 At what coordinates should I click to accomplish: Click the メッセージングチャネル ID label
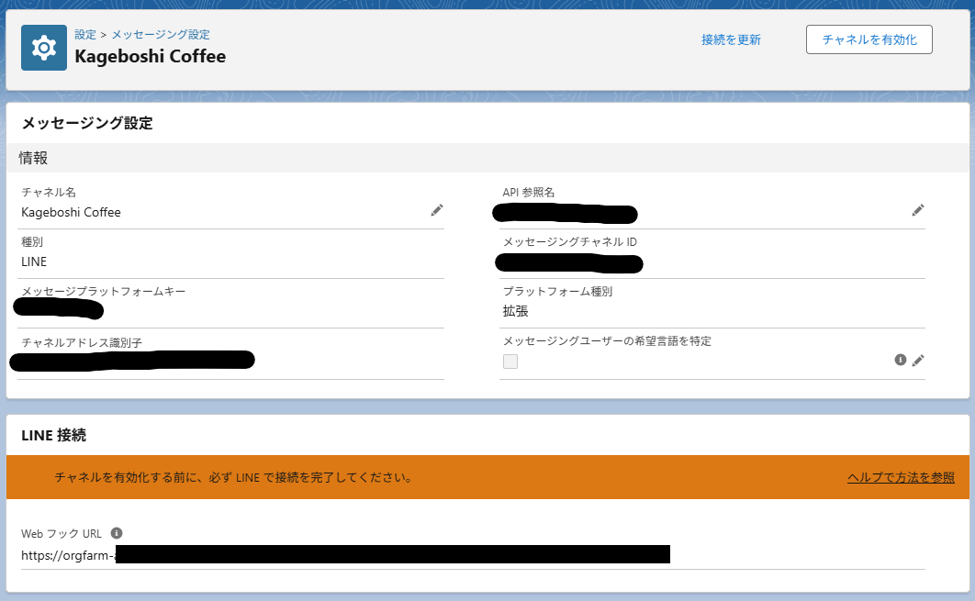coord(570,242)
